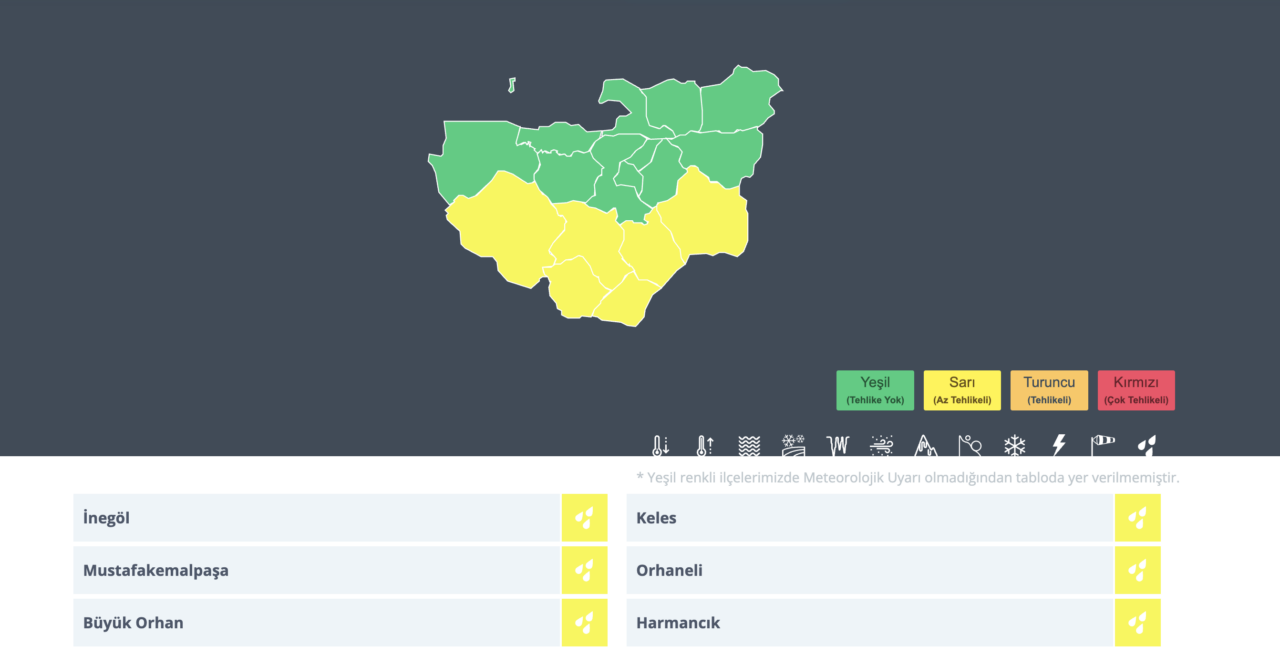Image resolution: width=1280 pixels, height=655 pixels.
Task: Click the windsock icon
Action: 1103,443
